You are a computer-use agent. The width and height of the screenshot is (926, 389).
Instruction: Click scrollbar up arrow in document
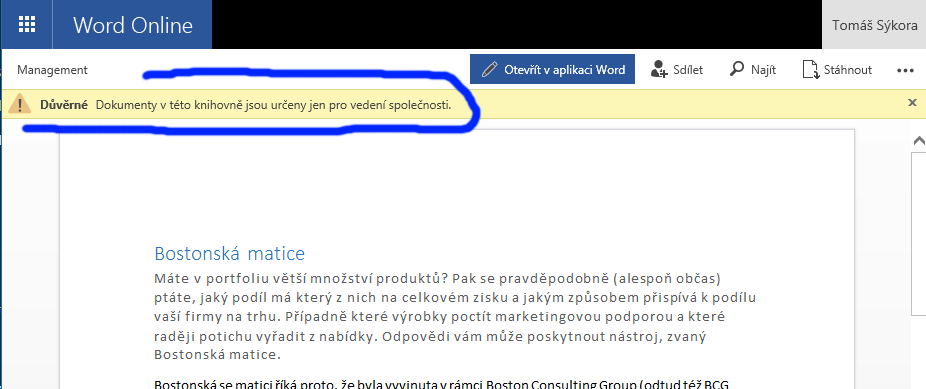[x=919, y=141]
